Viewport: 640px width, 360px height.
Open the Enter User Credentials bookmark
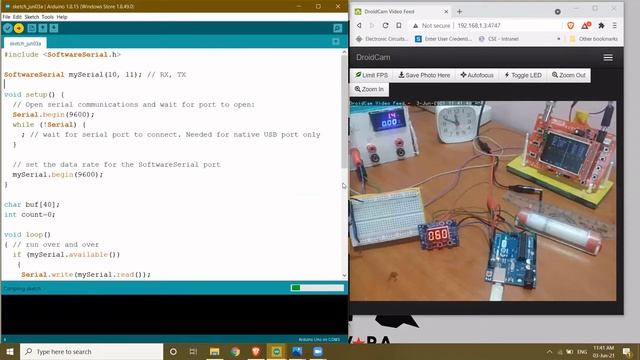443,39
